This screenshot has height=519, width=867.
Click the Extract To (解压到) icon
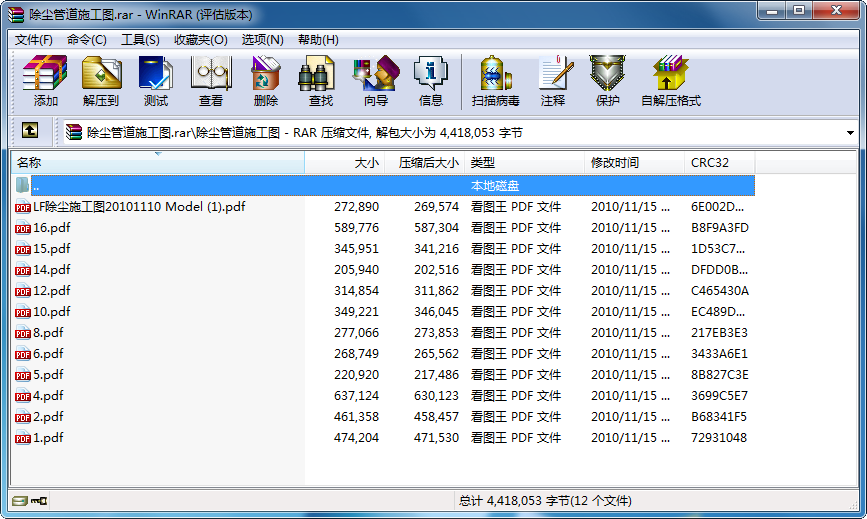101,81
